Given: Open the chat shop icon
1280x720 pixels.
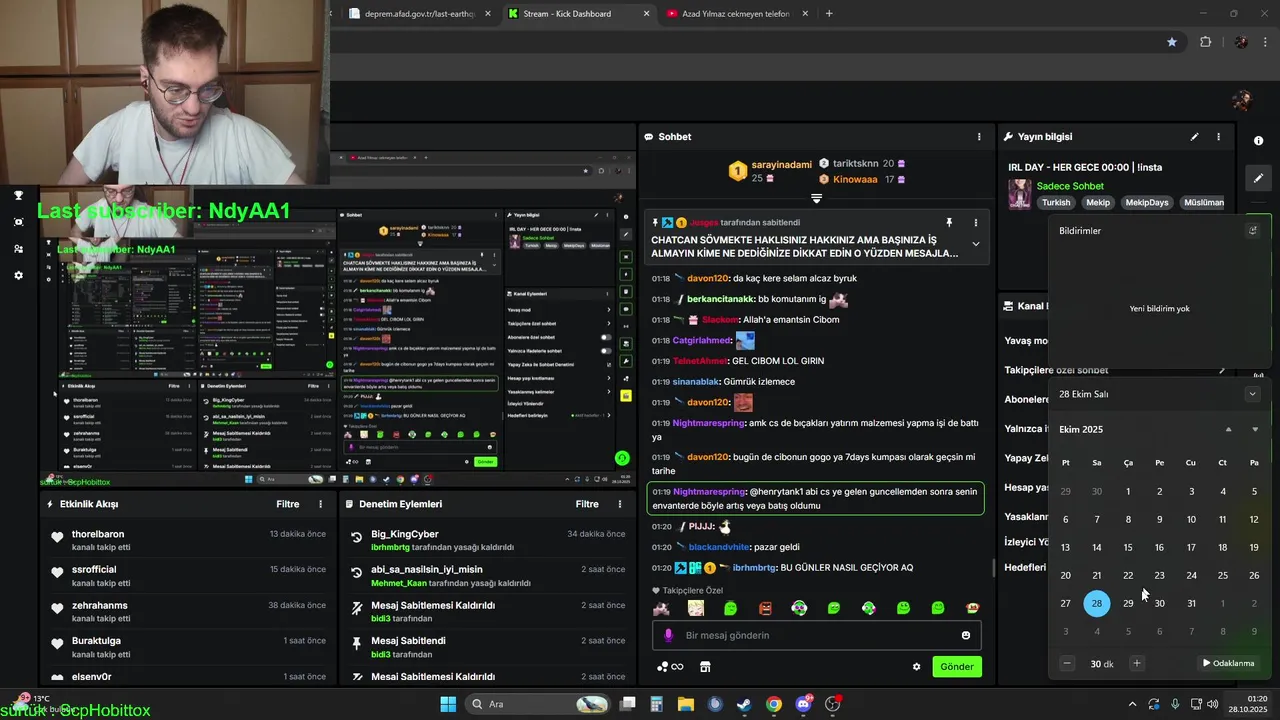Looking at the screenshot, I should click(704, 667).
